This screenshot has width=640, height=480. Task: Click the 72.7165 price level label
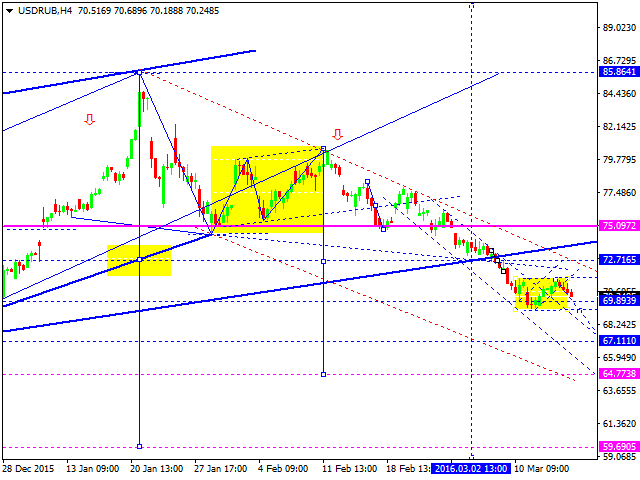619,260
